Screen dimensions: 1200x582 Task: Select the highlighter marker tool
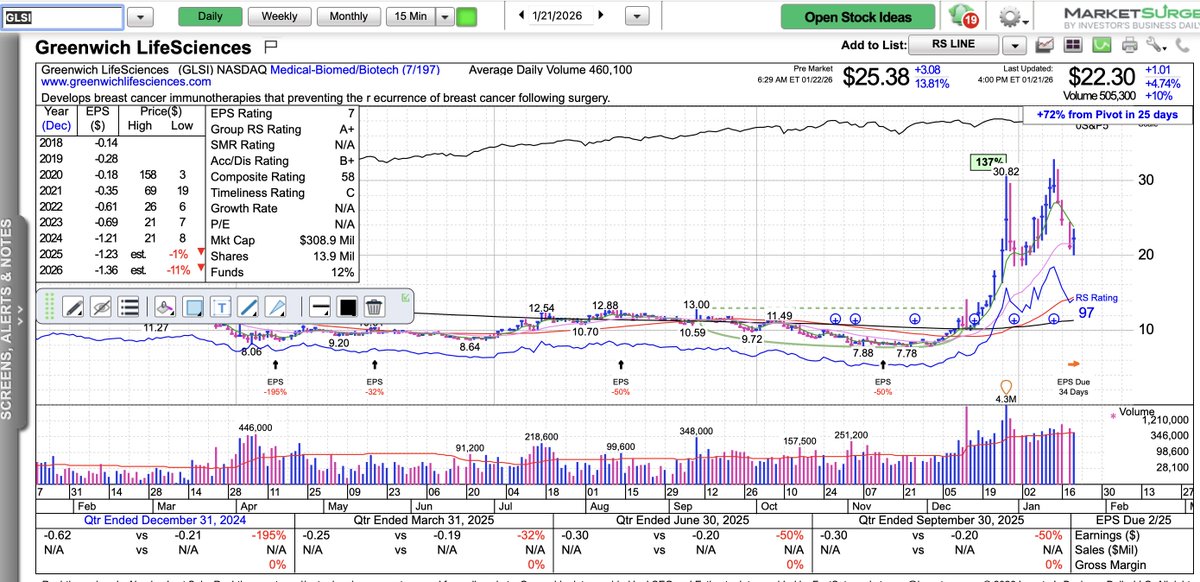167,306
